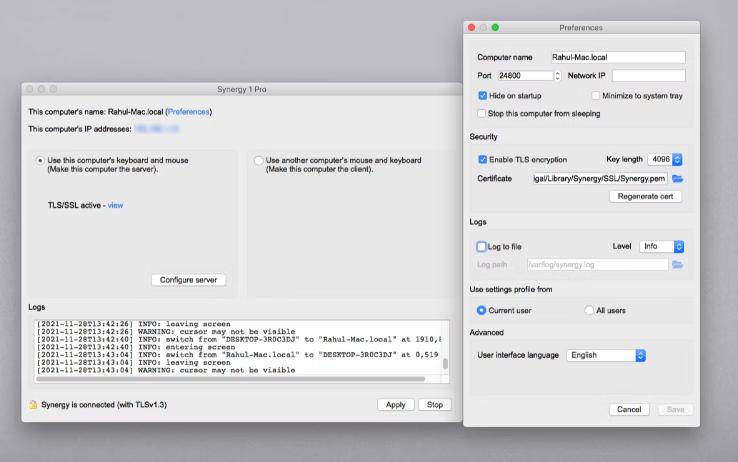Image resolution: width=738 pixels, height=462 pixels.
Task: Click Preferences link in Synergy window
Action: [x=188, y=112]
